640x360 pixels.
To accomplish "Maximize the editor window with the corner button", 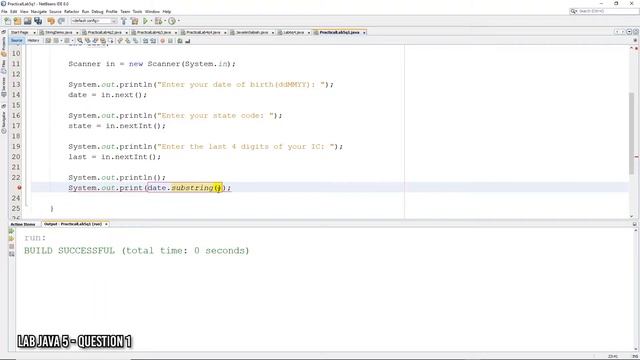I will pyautogui.click(x=636, y=32).
